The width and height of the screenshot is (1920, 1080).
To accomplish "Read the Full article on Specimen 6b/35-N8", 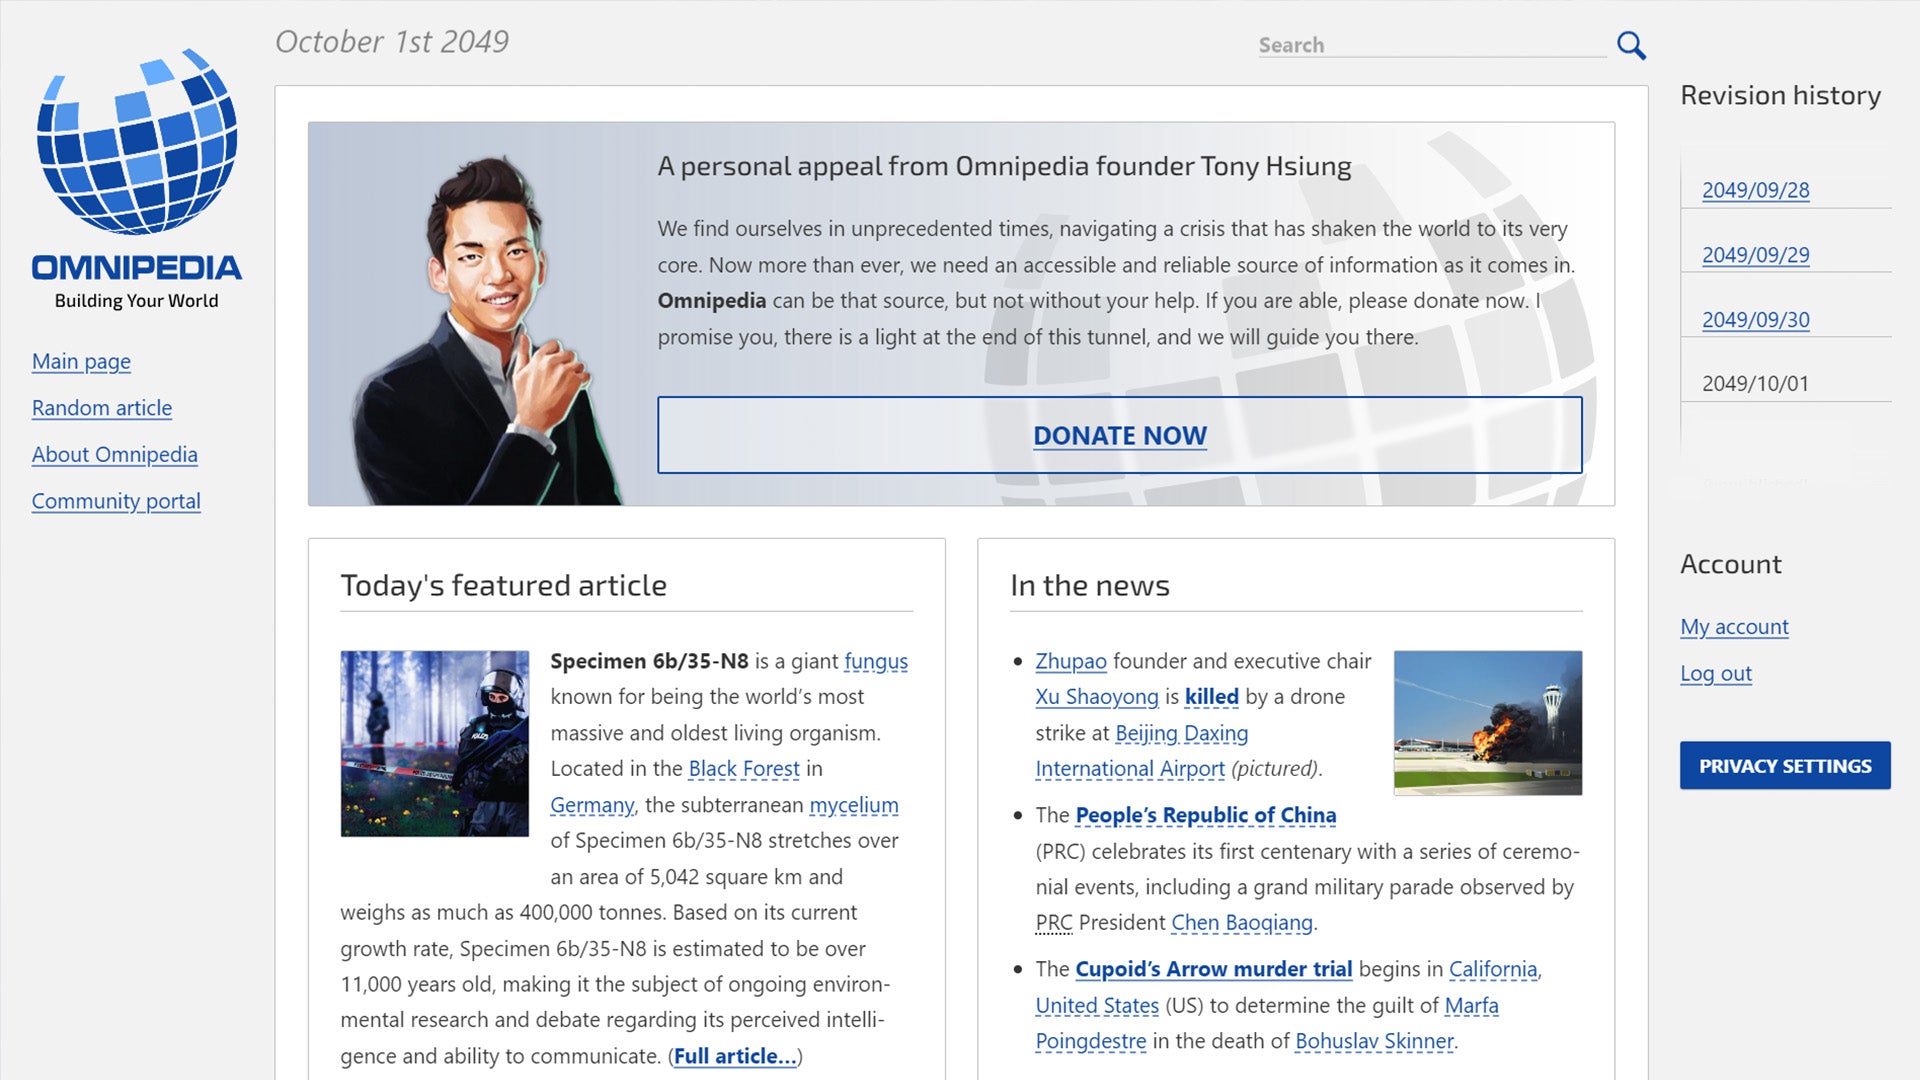I will [733, 1056].
